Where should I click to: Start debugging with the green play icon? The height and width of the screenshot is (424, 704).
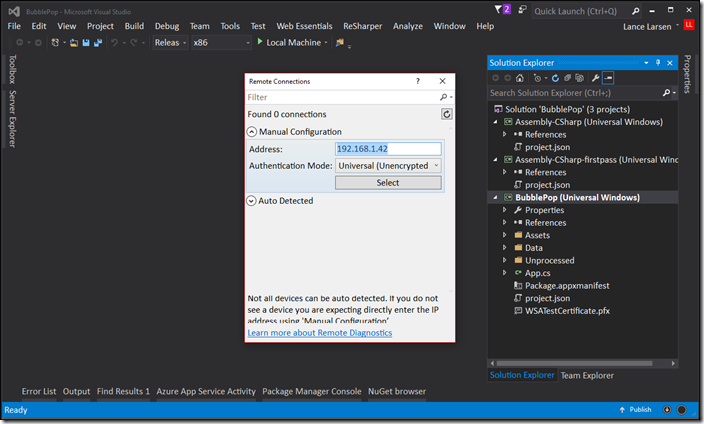click(260, 42)
